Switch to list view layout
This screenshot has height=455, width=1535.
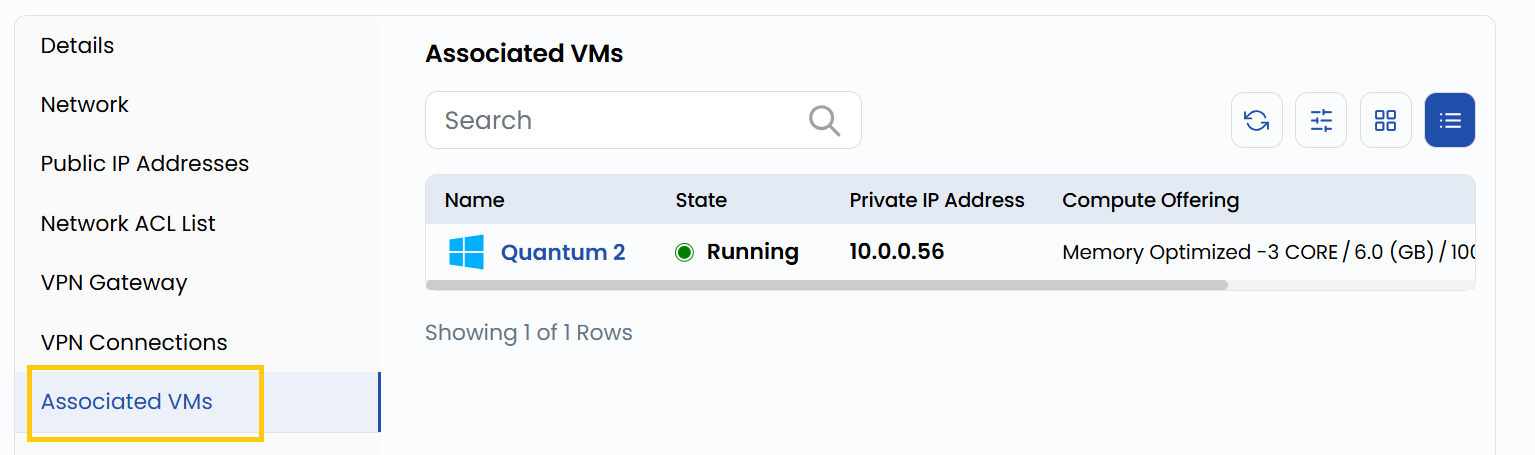(1449, 120)
